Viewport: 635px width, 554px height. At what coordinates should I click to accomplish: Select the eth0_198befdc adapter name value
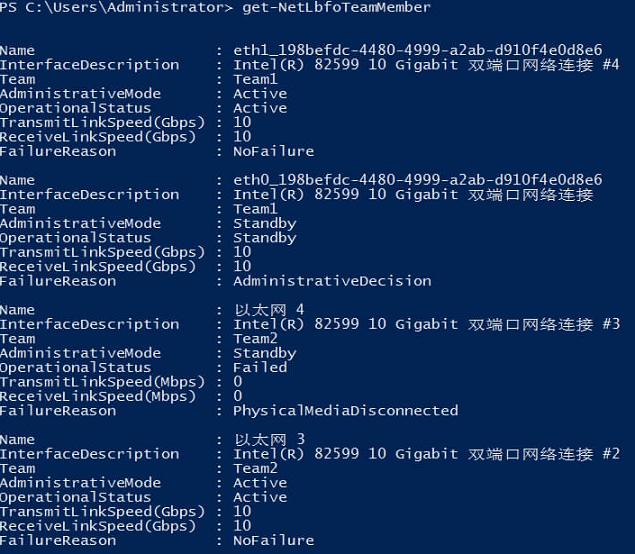pyautogui.click(x=417, y=180)
